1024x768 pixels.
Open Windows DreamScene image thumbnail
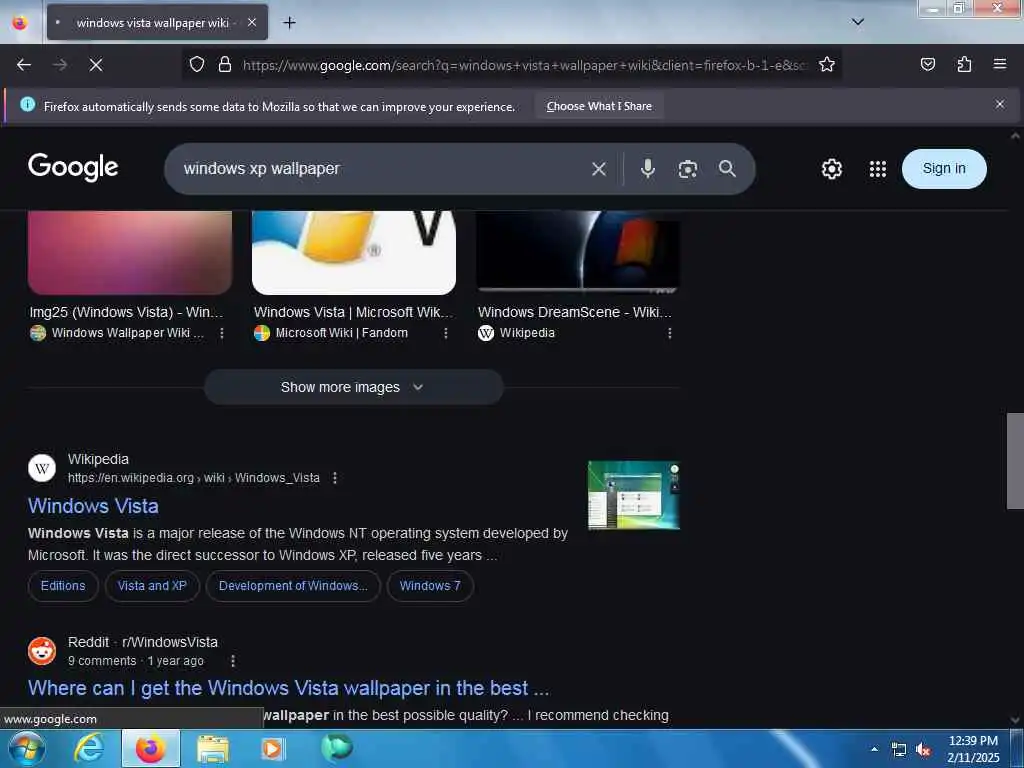[x=578, y=251]
